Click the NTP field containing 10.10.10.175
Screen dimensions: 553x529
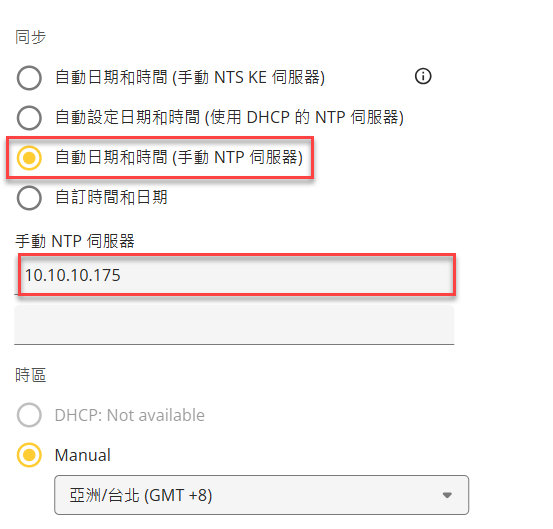click(x=237, y=275)
